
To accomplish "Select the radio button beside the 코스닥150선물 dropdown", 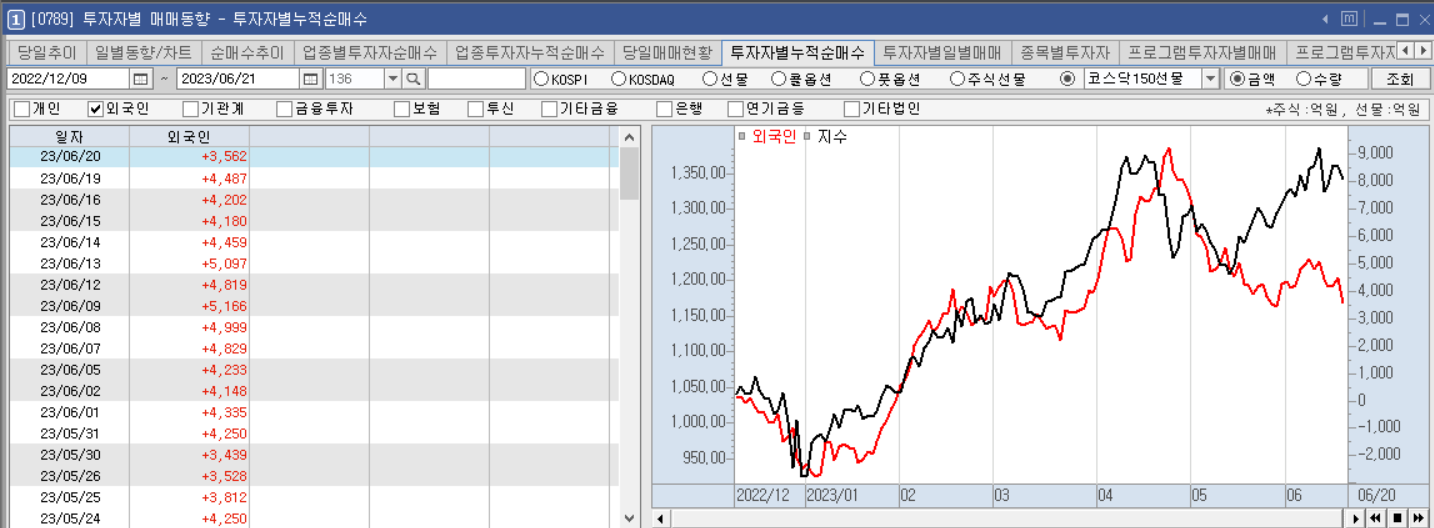I will coord(1067,78).
